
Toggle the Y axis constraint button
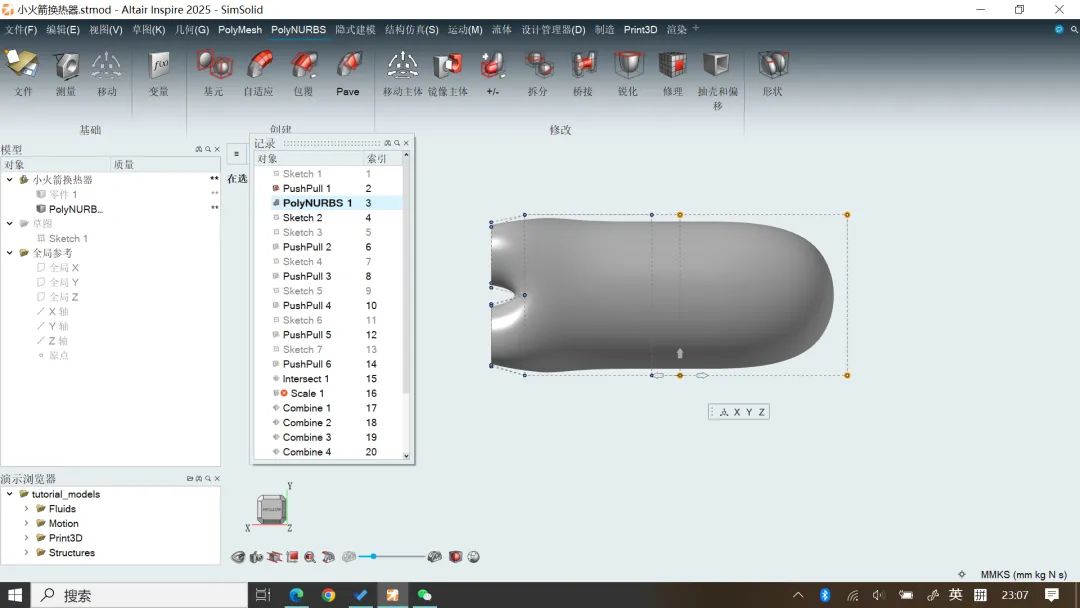pyautogui.click(x=749, y=412)
